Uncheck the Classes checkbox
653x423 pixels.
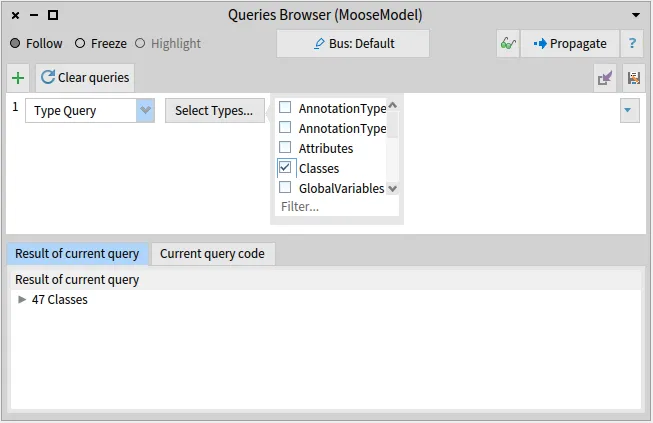[285, 167]
